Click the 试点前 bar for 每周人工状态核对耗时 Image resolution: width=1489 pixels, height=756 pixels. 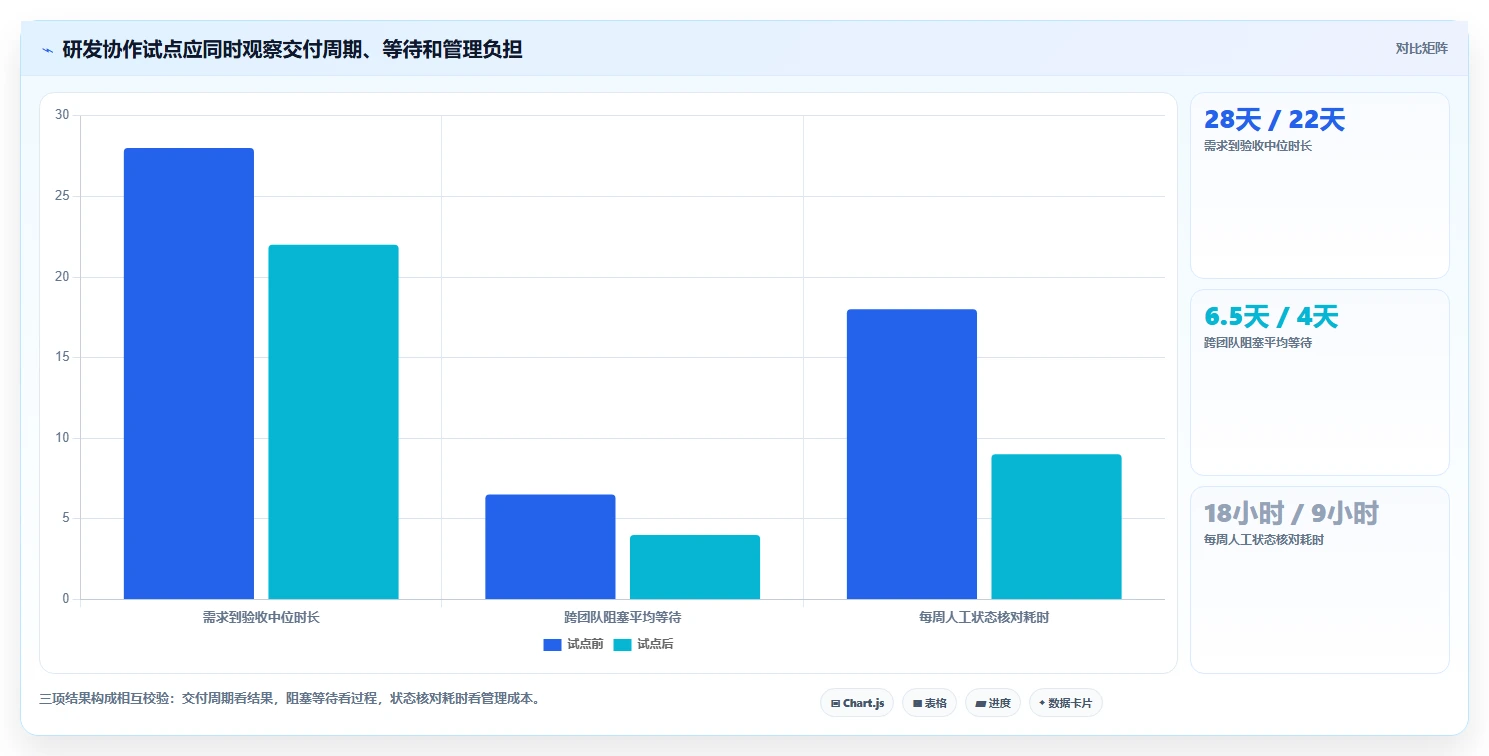(912, 454)
